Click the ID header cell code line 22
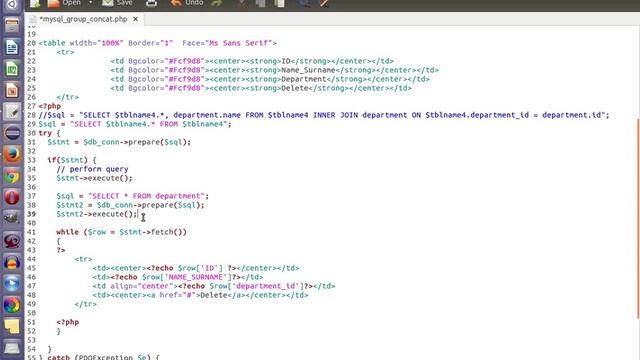The width and height of the screenshot is (640, 360). (x=252, y=61)
